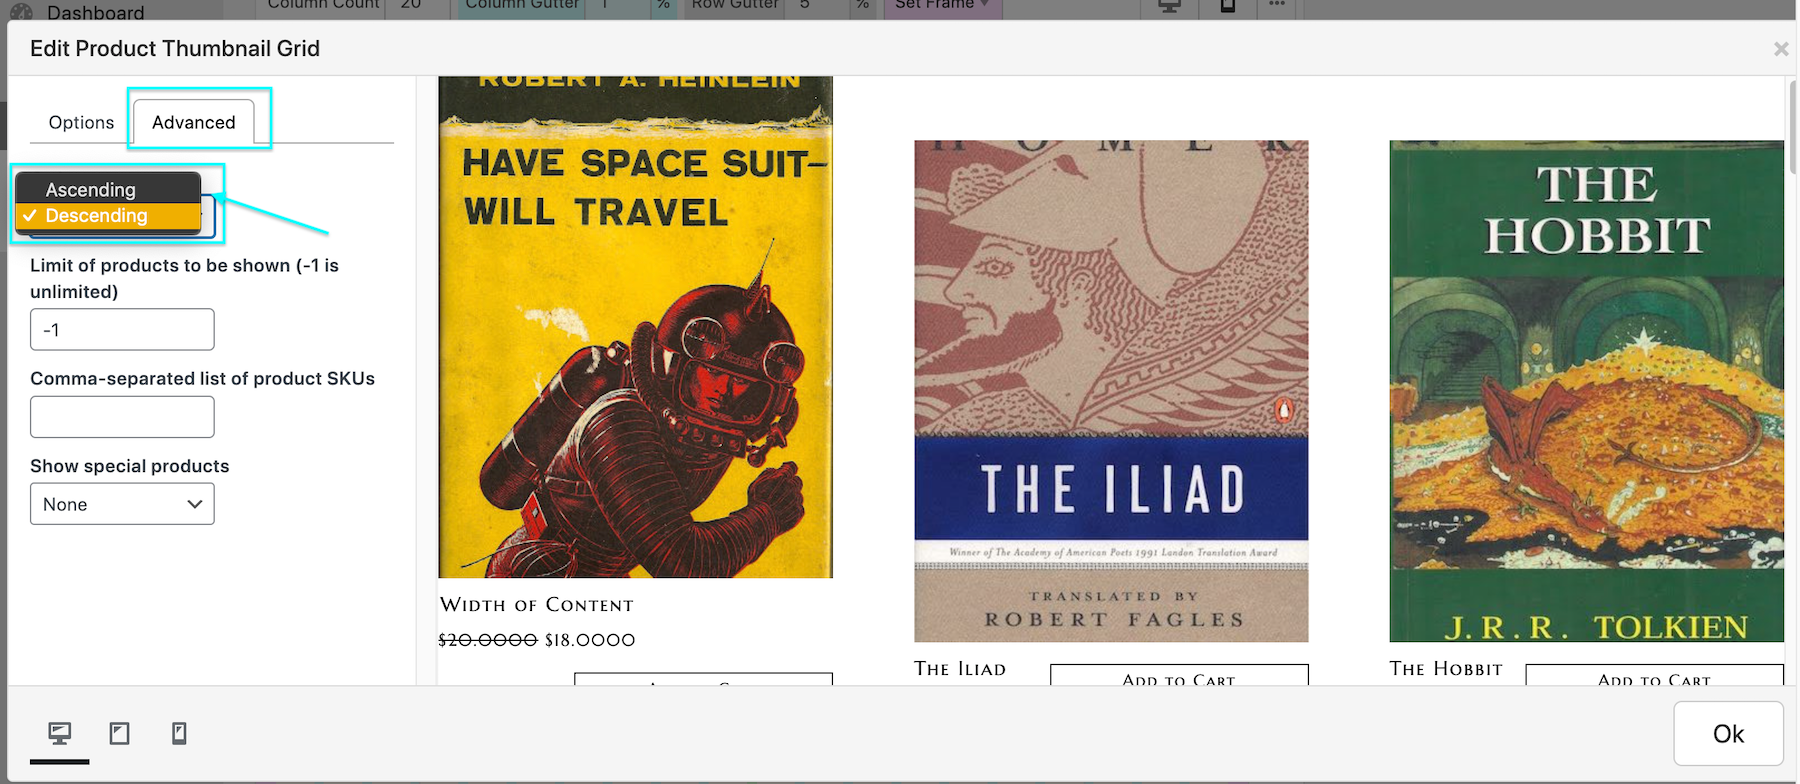
Task: Switch to the Advanced tab
Action: (x=194, y=122)
